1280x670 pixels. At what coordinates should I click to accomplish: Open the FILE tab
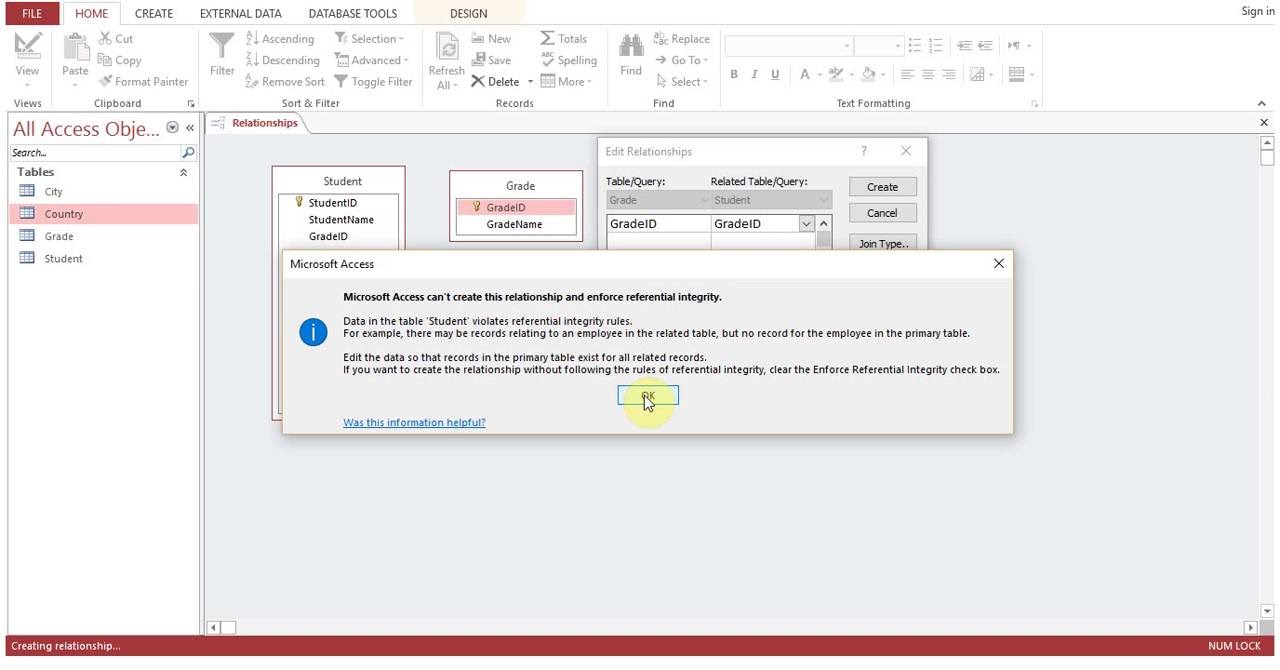(x=32, y=13)
